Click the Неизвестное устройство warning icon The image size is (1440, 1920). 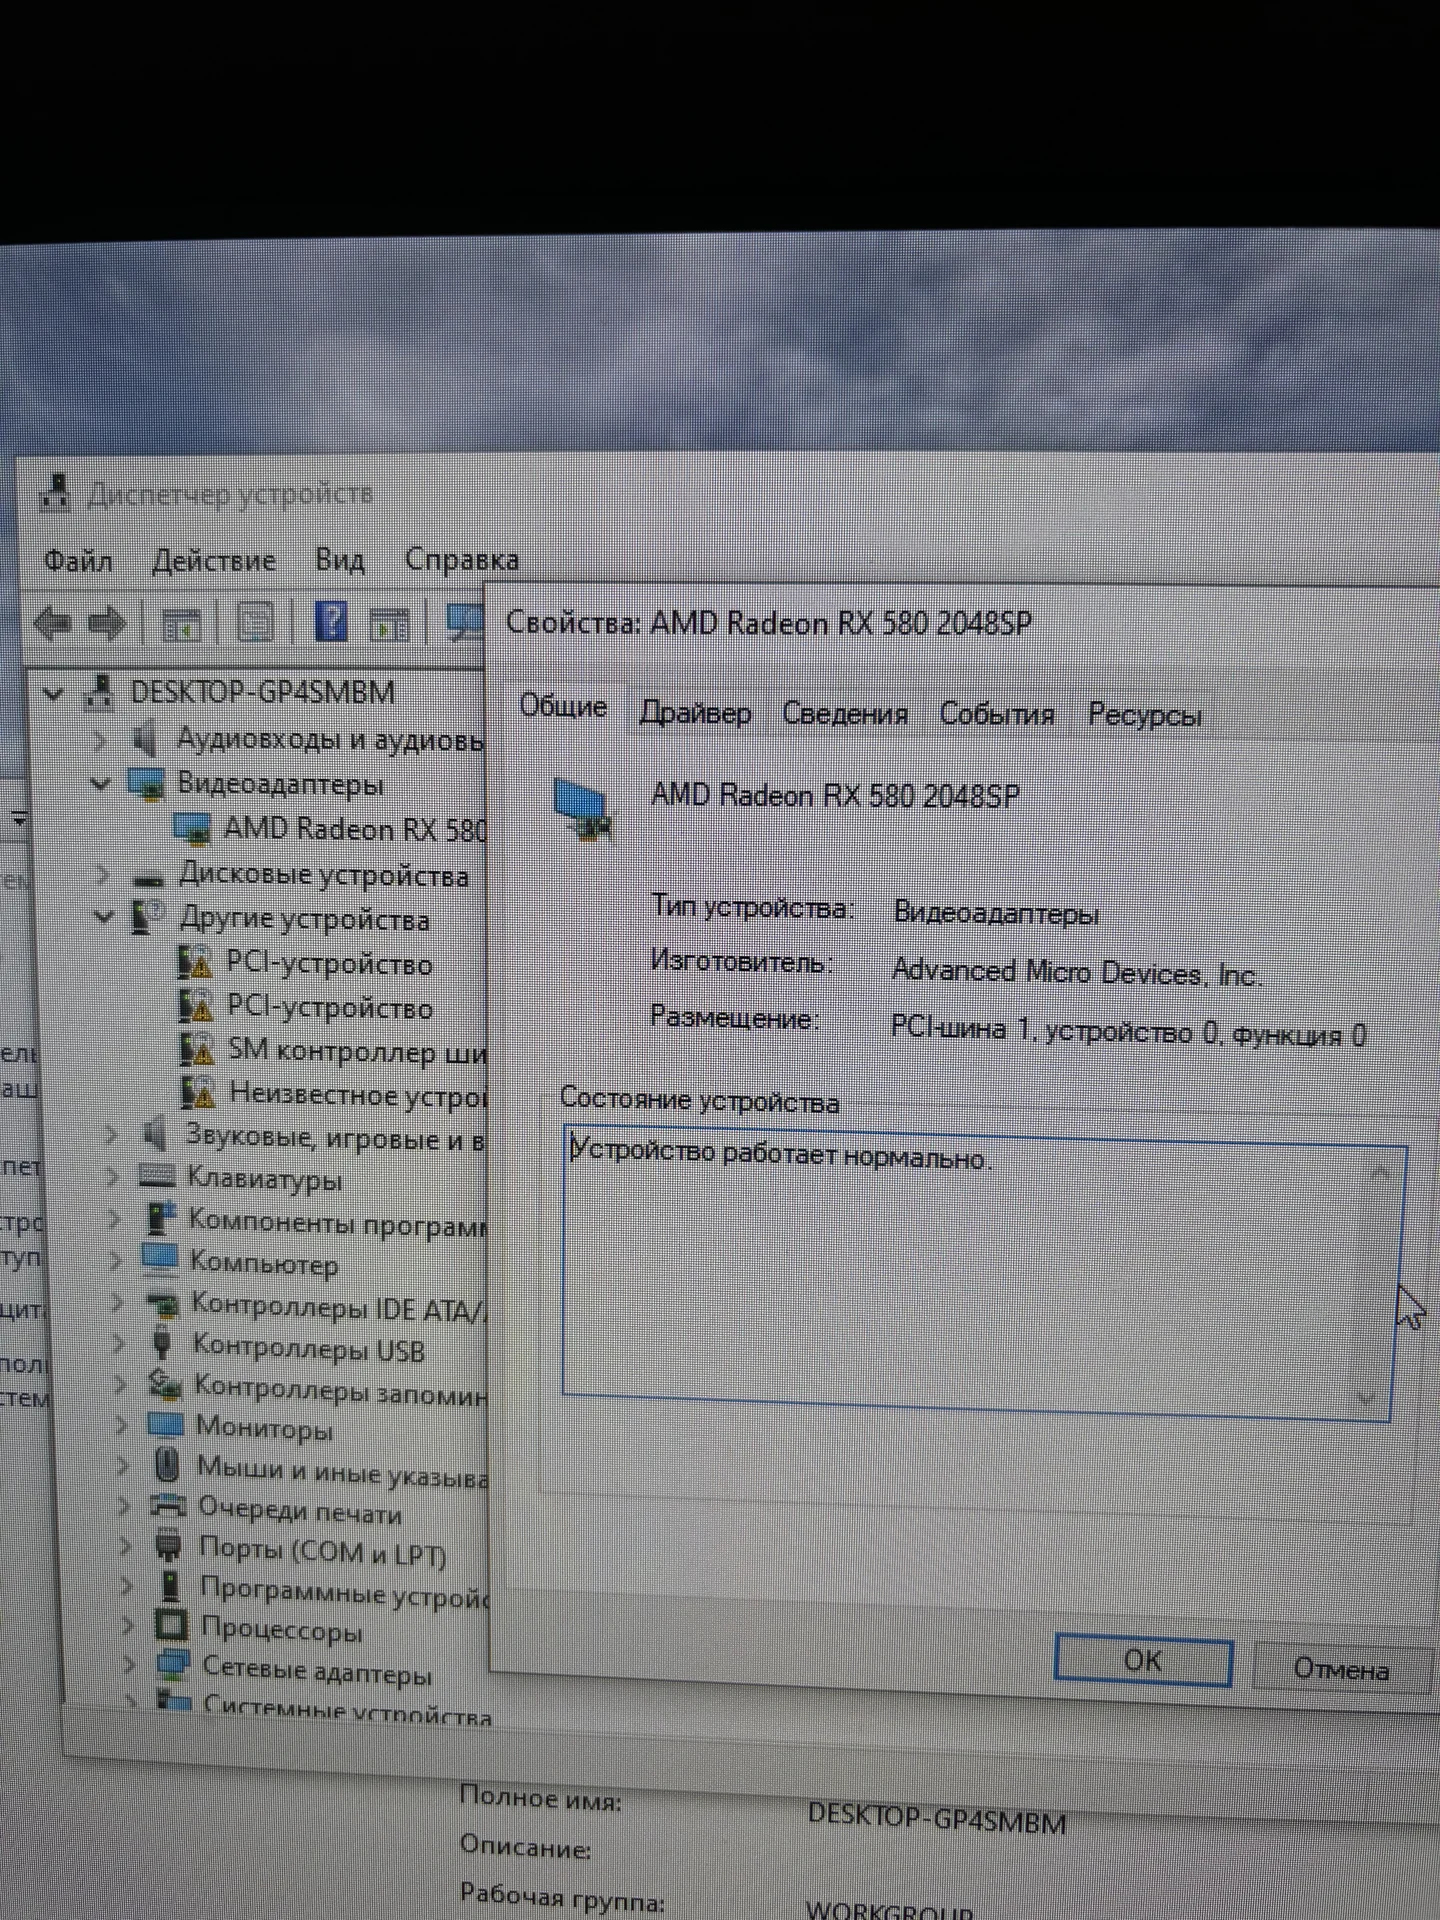tap(198, 1093)
